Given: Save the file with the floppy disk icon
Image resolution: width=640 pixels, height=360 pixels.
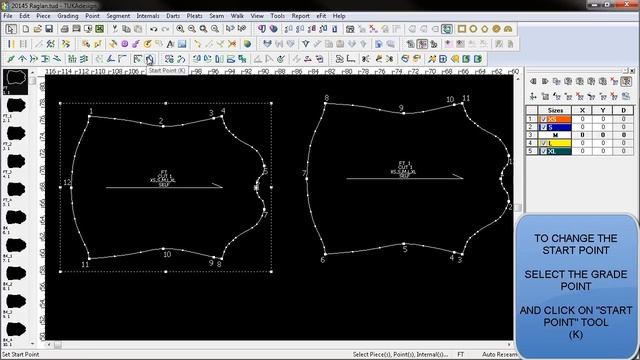Looking at the screenshot, I should pos(49,29).
